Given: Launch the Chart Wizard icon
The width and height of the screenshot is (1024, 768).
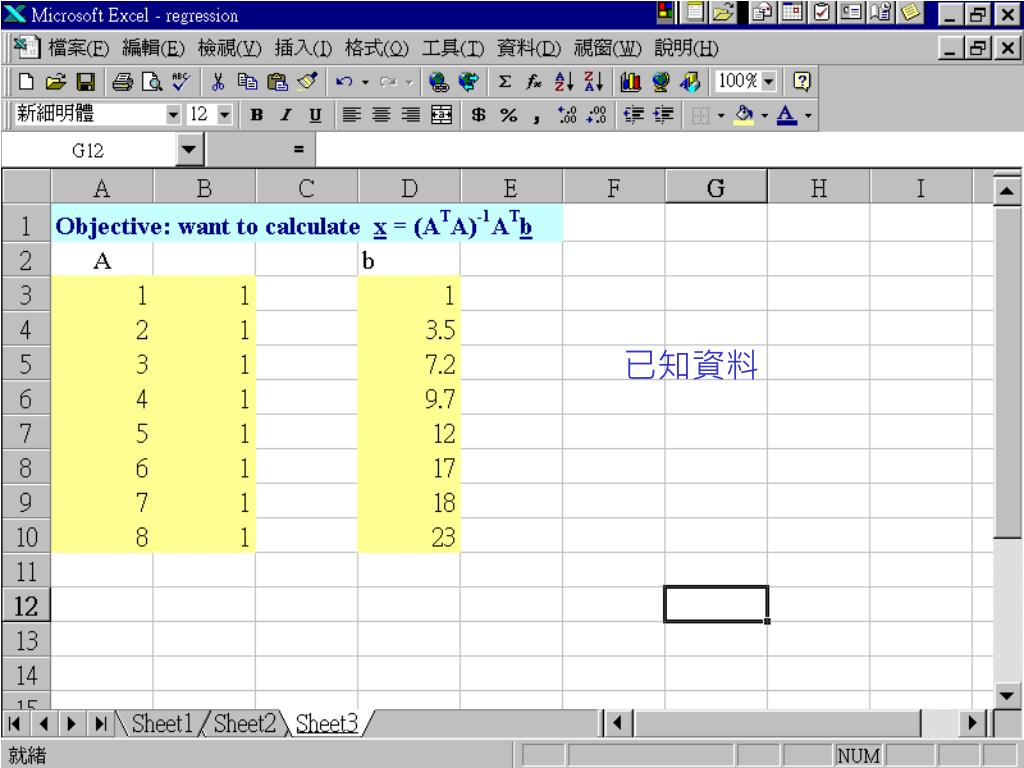Looking at the screenshot, I should coord(630,82).
